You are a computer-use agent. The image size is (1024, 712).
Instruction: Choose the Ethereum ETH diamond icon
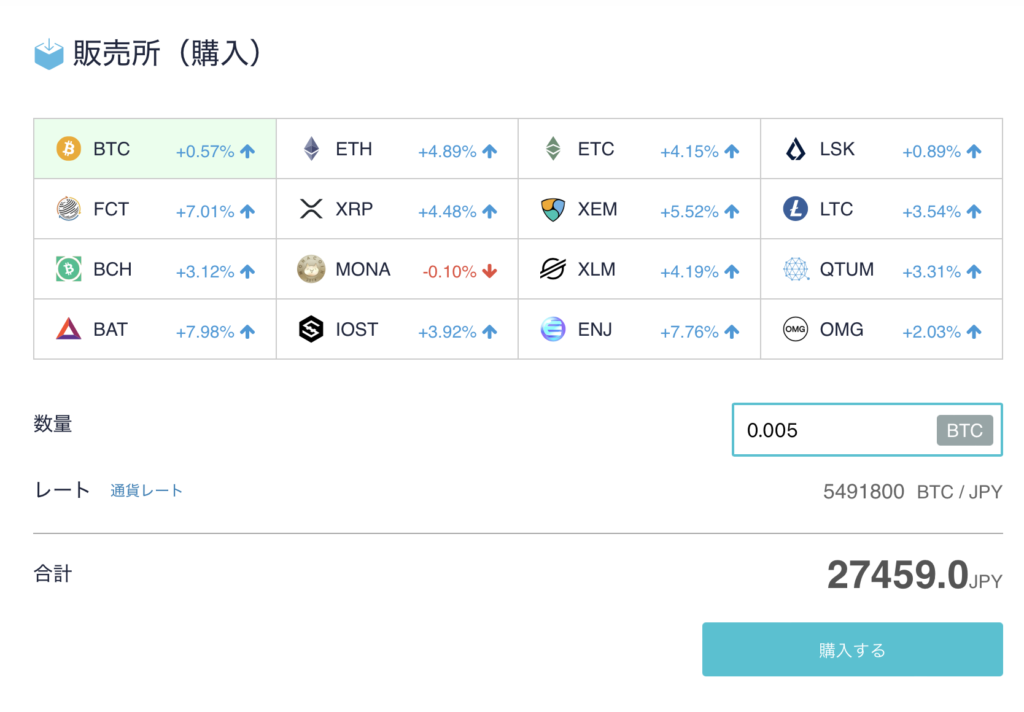pos(312,149)
